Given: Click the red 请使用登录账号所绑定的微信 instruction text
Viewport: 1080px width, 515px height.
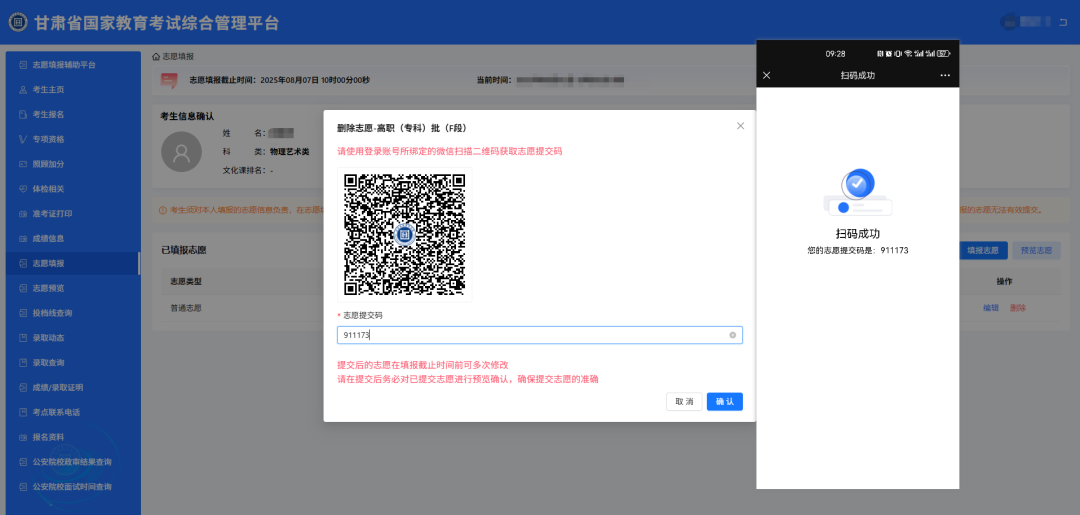Looking at the screenshot, I should (x=450, y=151).
